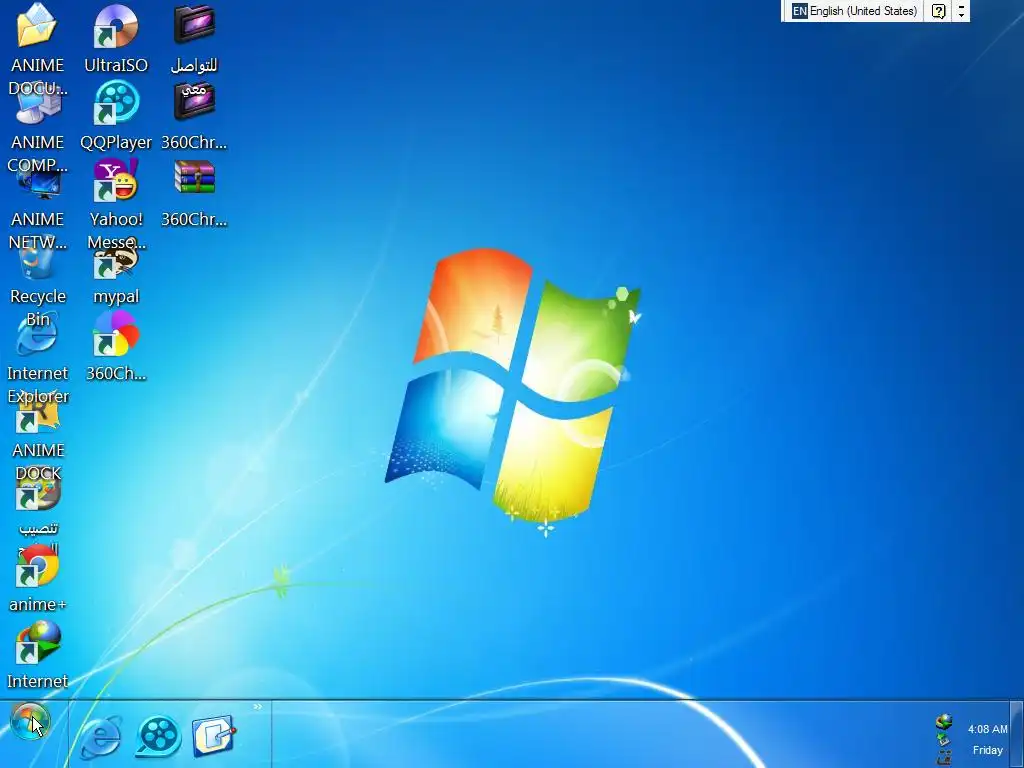Click the language bar Help icon
The height and width of the screenshot is (768, 1024).
(938, 11)
